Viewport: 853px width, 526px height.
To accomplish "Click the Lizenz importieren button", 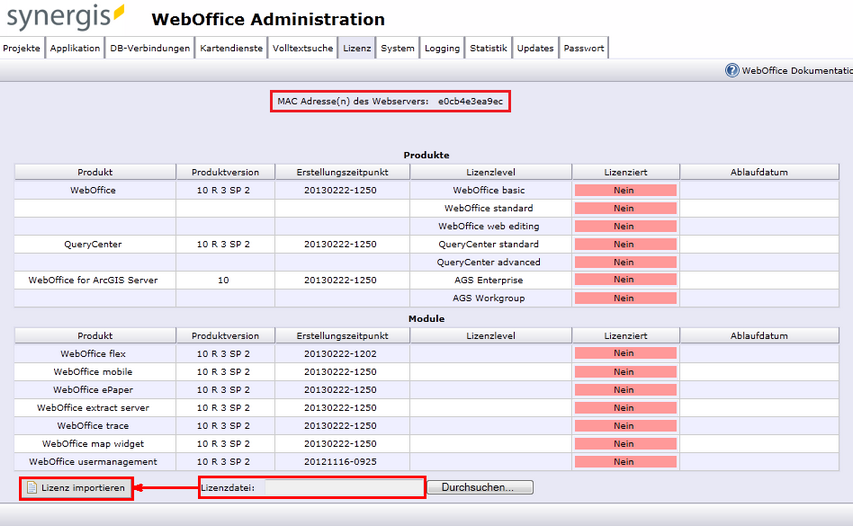I will click(x=77, y=487).
